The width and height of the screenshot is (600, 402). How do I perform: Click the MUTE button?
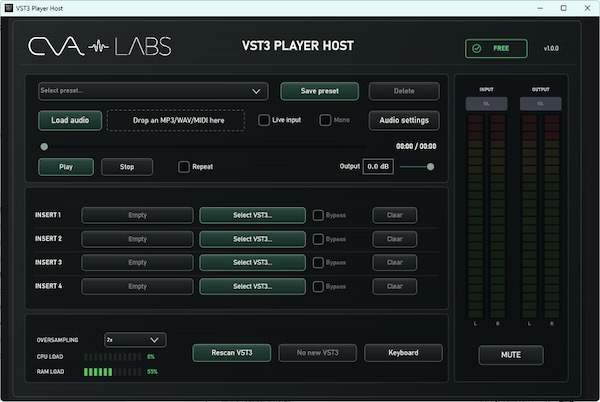(511, 355)
